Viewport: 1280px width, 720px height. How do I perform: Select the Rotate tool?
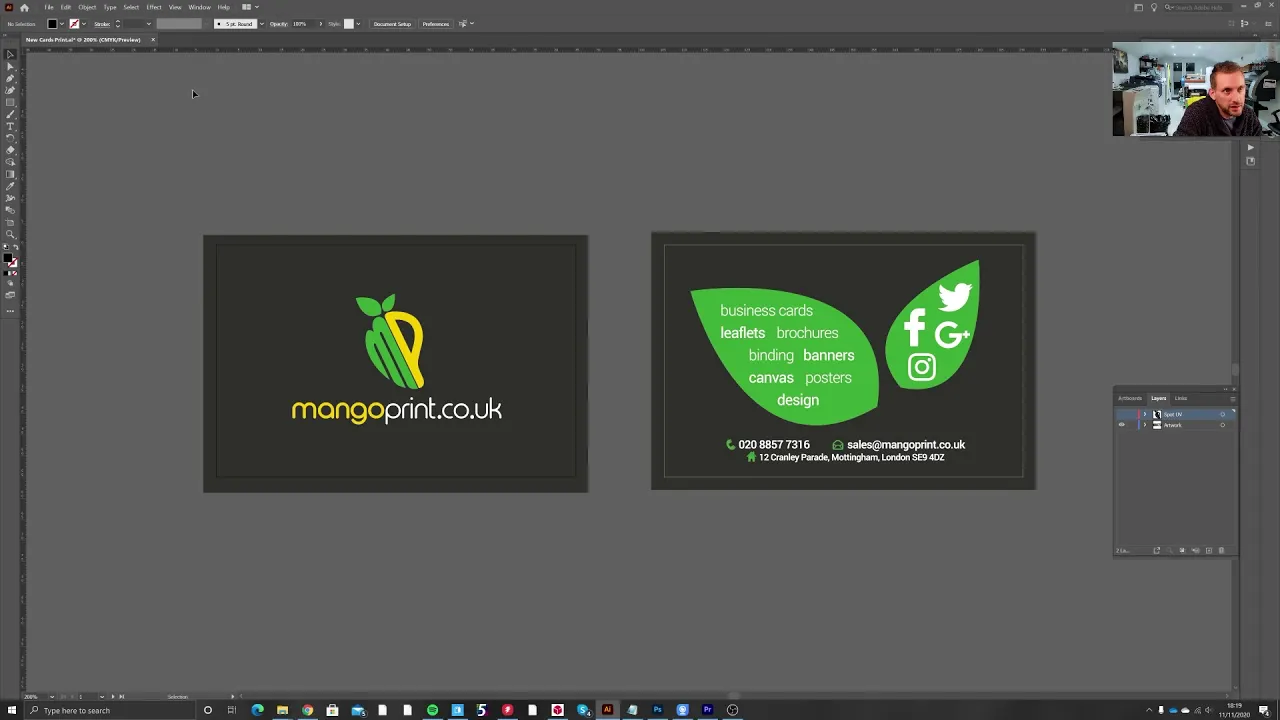point(10,138)
